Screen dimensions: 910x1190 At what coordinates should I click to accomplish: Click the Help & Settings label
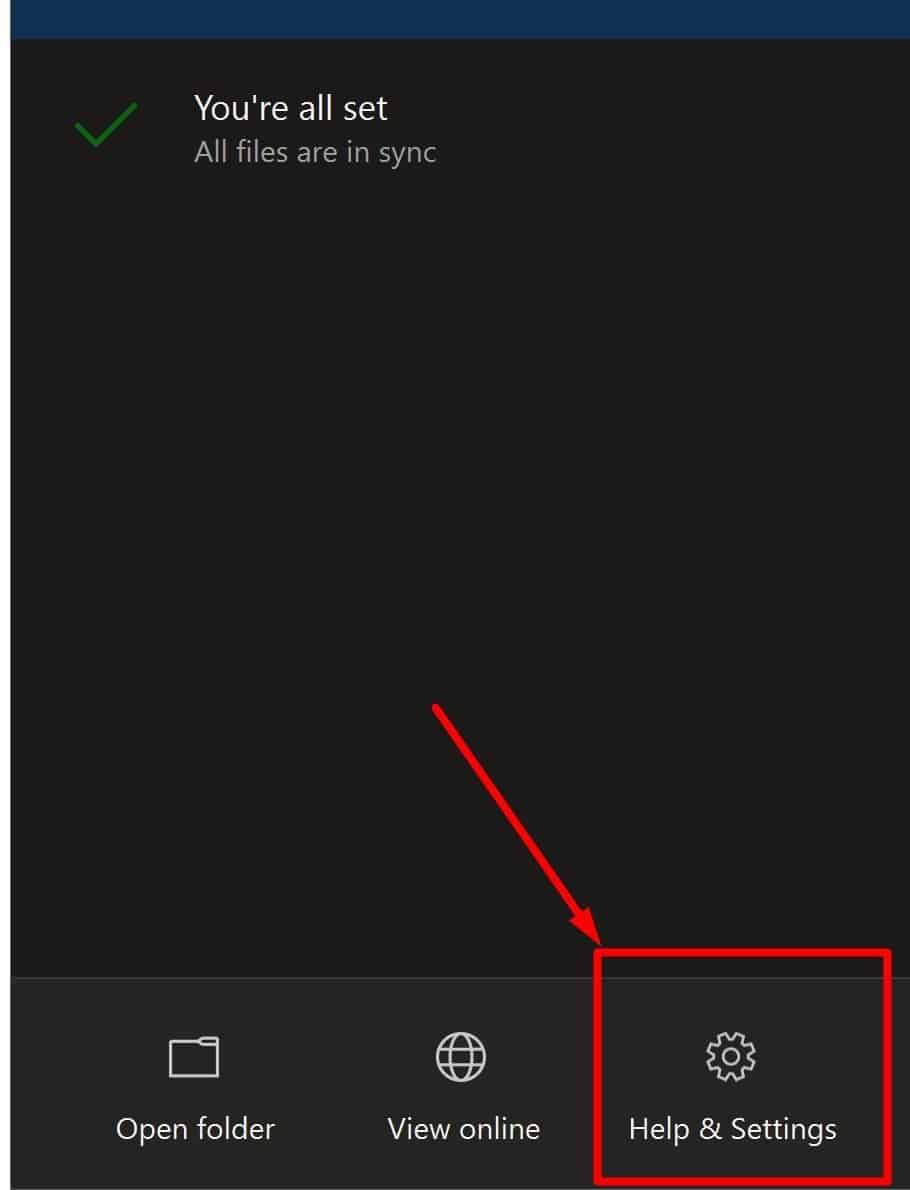pos(732,1129)
